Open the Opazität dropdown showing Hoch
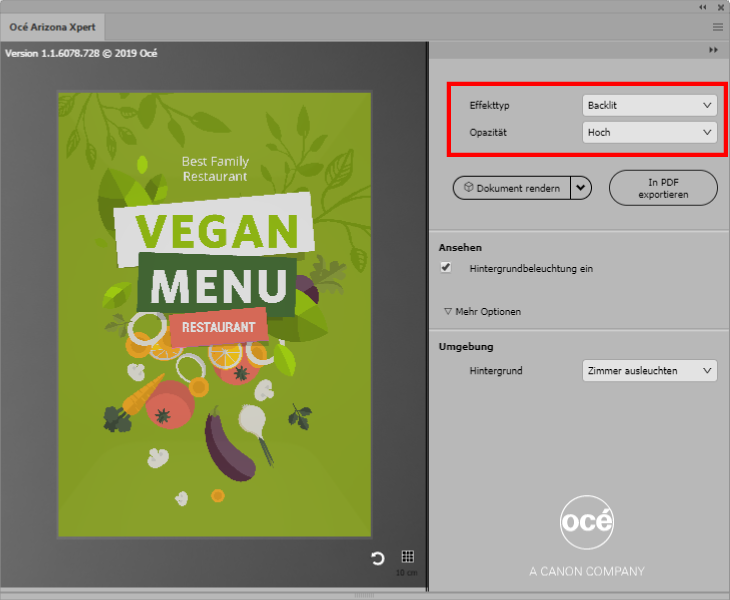 click(649, 132)
